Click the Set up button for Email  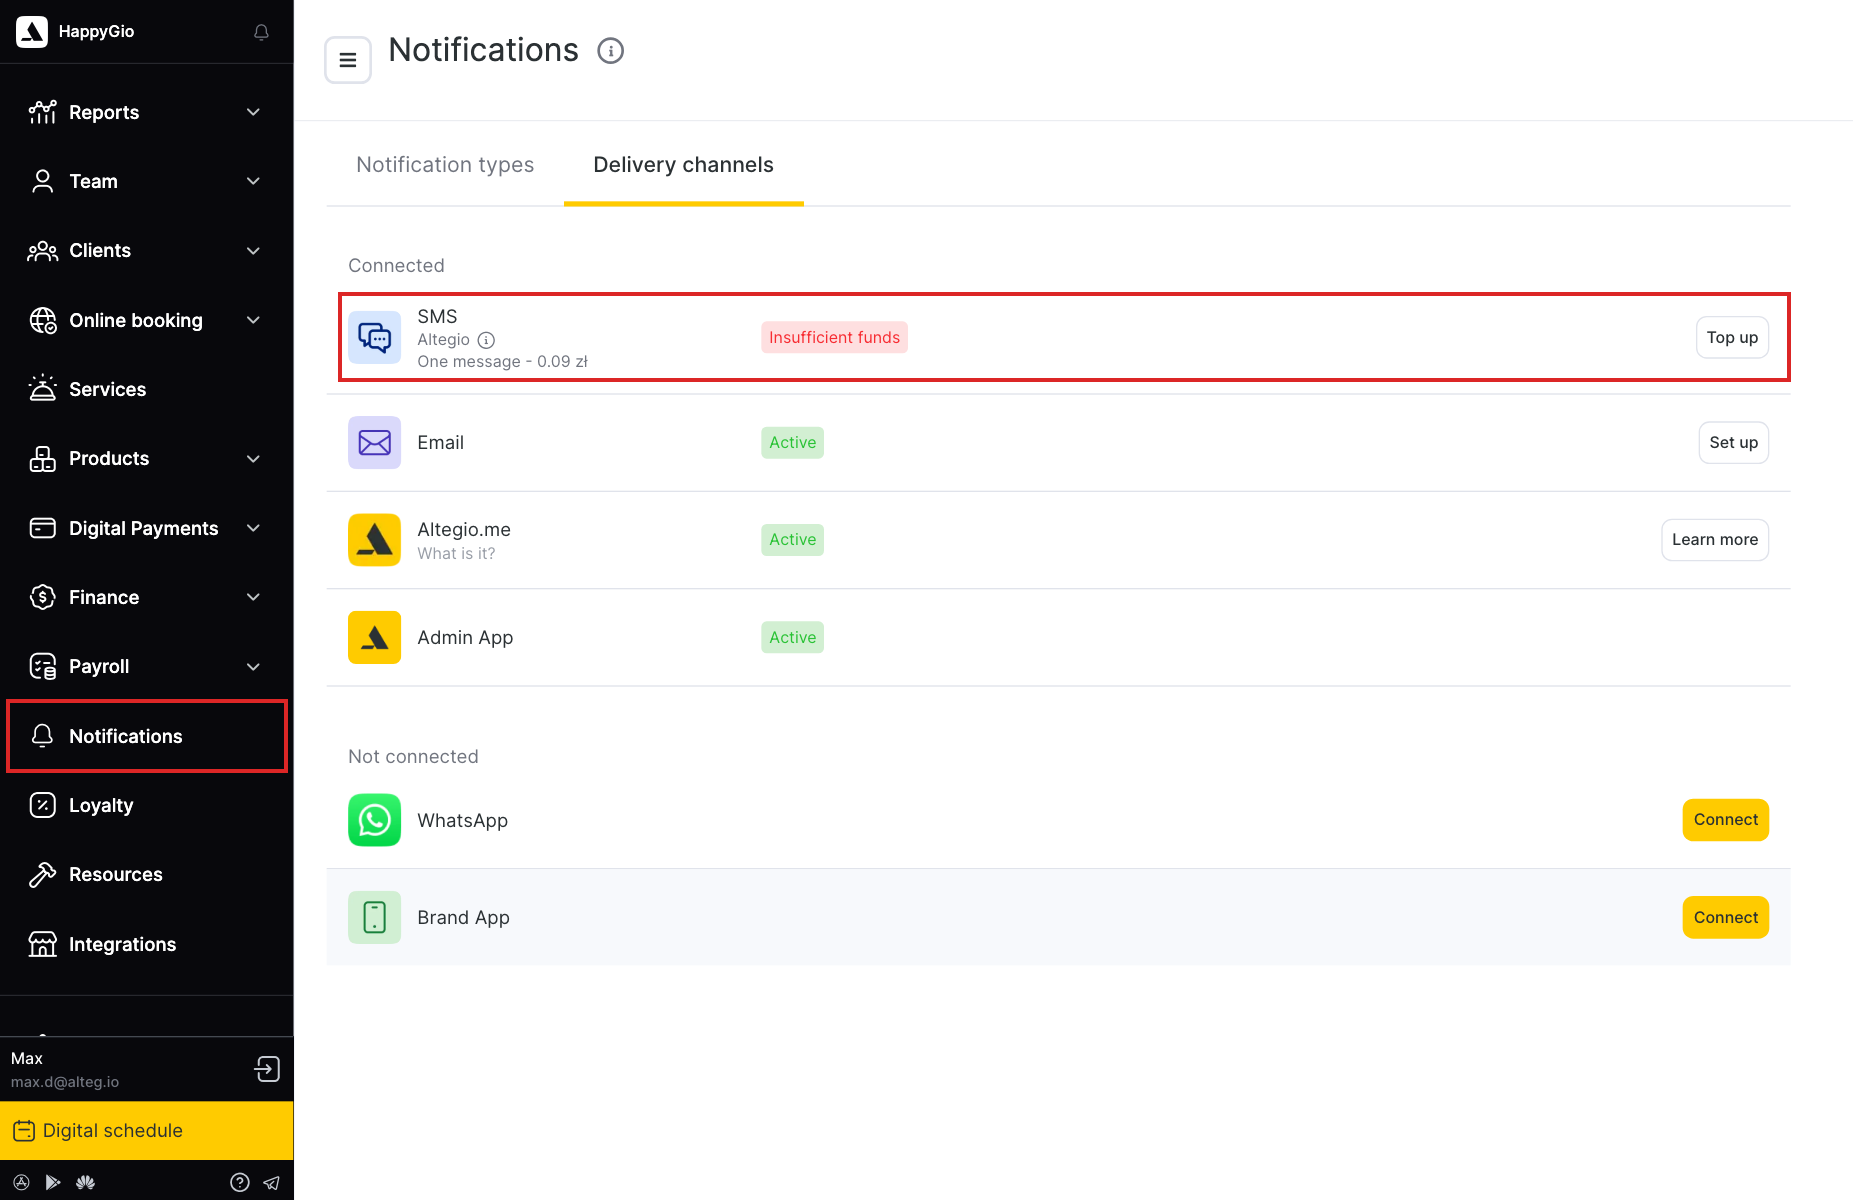(x=1733, y=442)
